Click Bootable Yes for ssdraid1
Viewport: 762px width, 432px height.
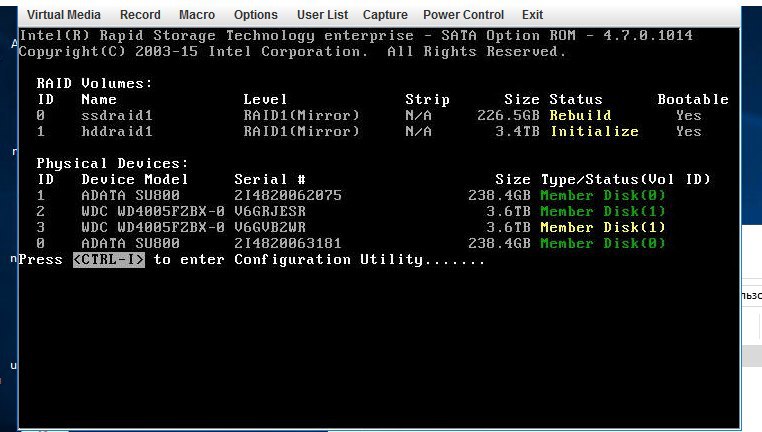pos(689,116)
